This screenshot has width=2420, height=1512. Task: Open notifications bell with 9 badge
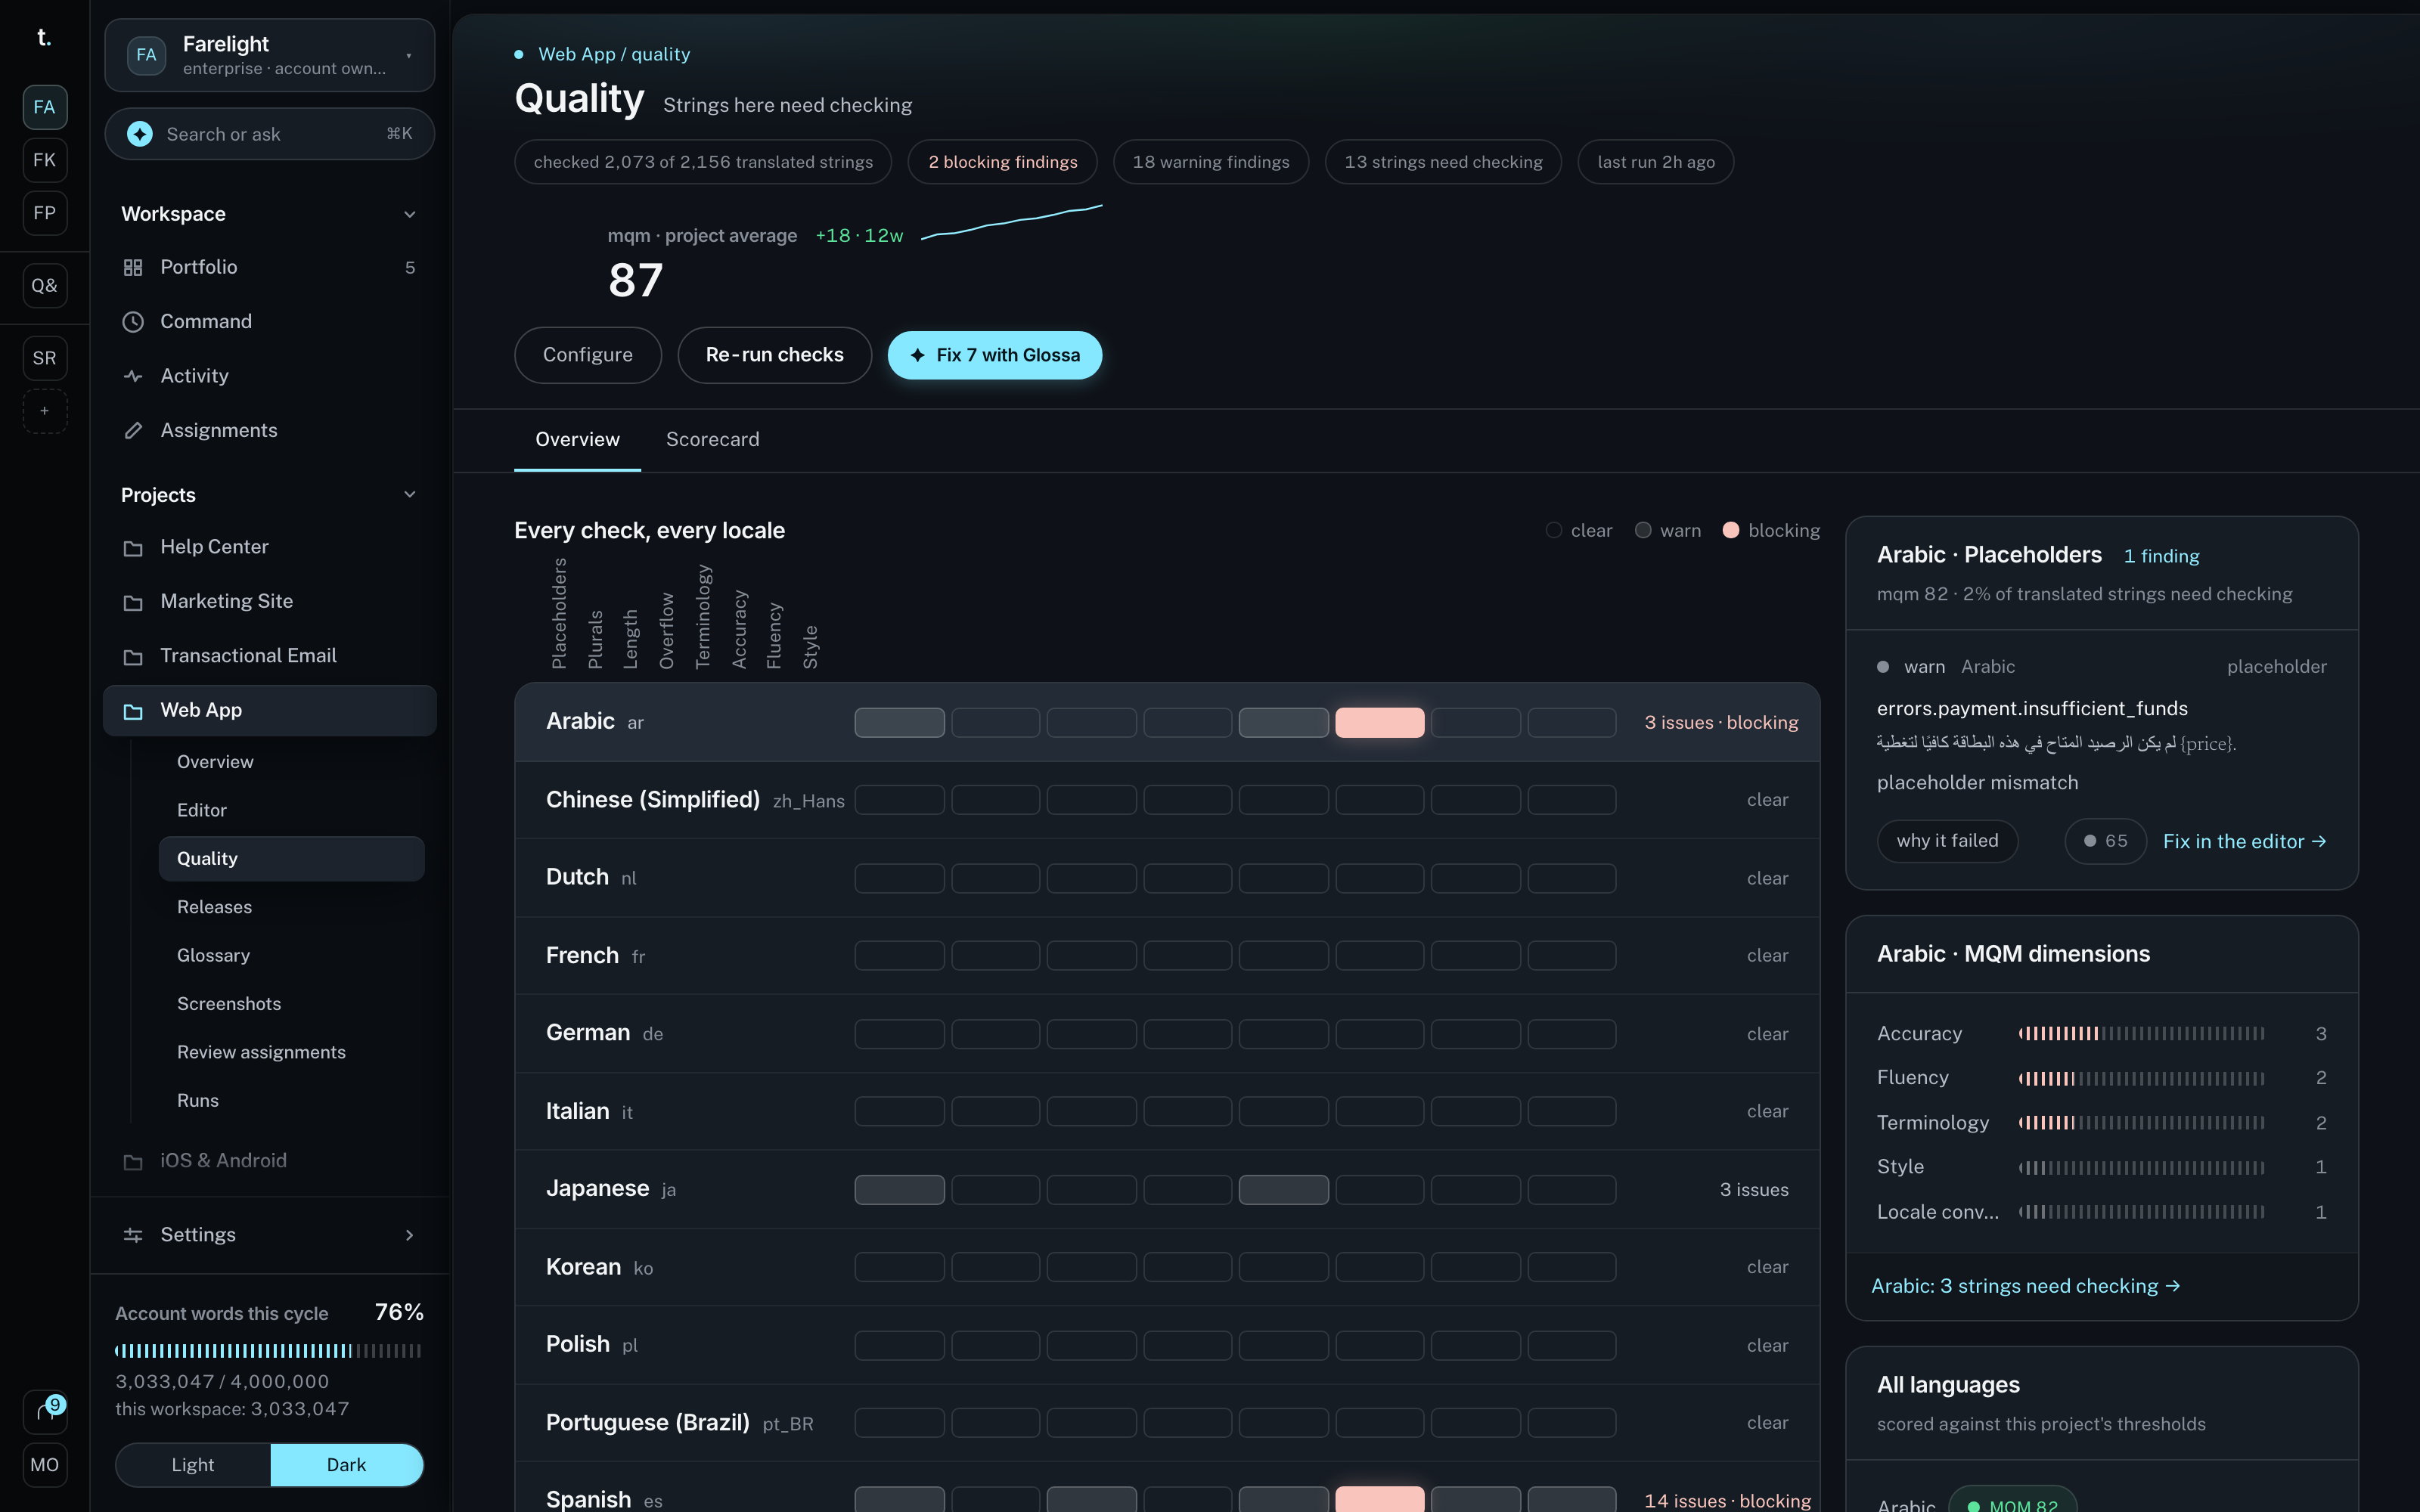(45, 1411)
